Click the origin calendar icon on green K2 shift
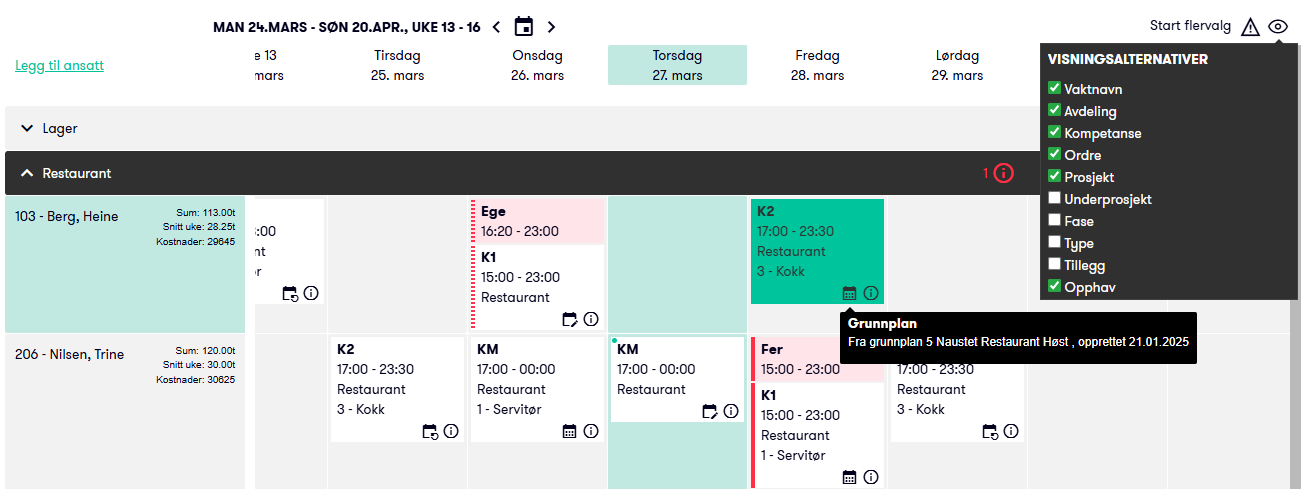 850,293
